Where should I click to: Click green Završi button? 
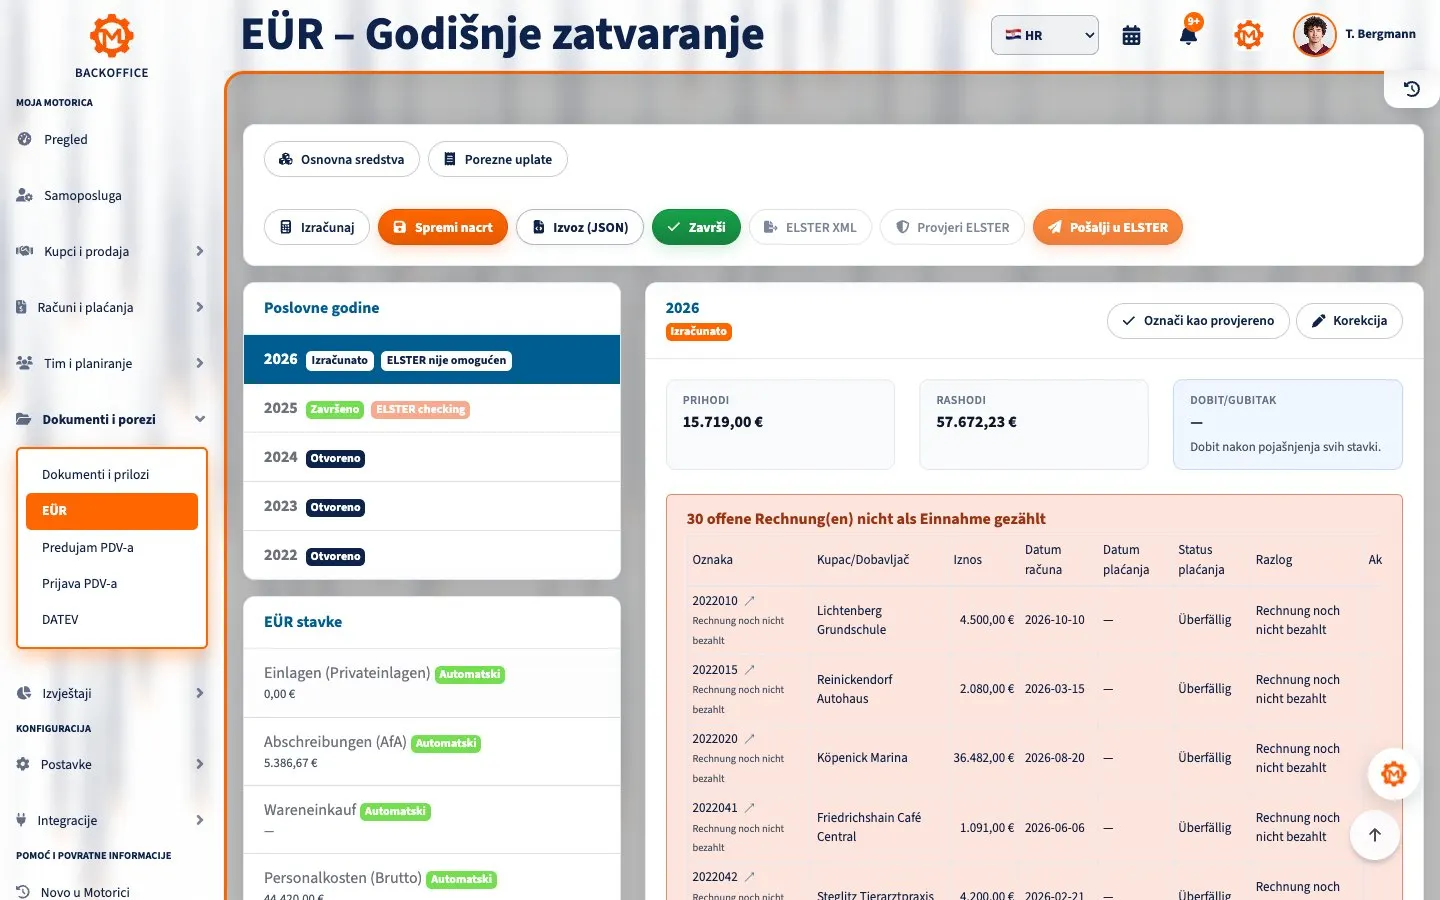(x=696, y=227)
